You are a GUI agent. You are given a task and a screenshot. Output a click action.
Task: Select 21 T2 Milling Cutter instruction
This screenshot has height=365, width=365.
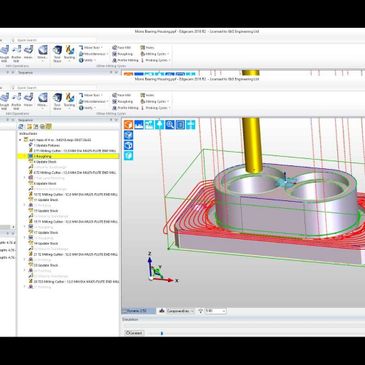pyautogui.click(x=73, y=254)
